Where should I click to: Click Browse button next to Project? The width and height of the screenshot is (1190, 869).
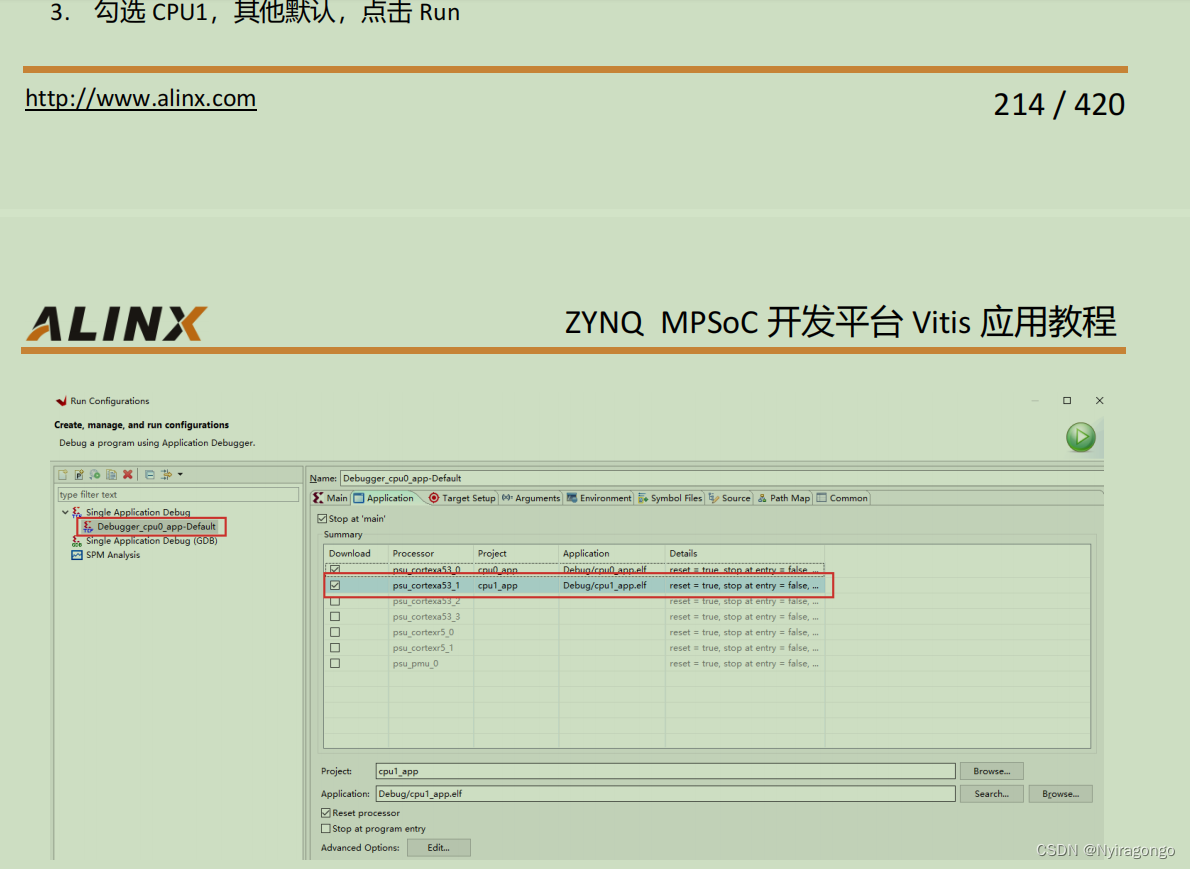tap(991, 771)
